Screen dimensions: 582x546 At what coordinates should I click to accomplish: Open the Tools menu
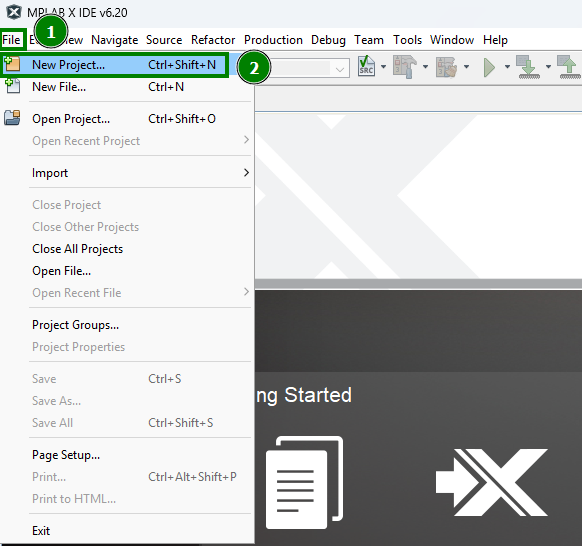407,40
